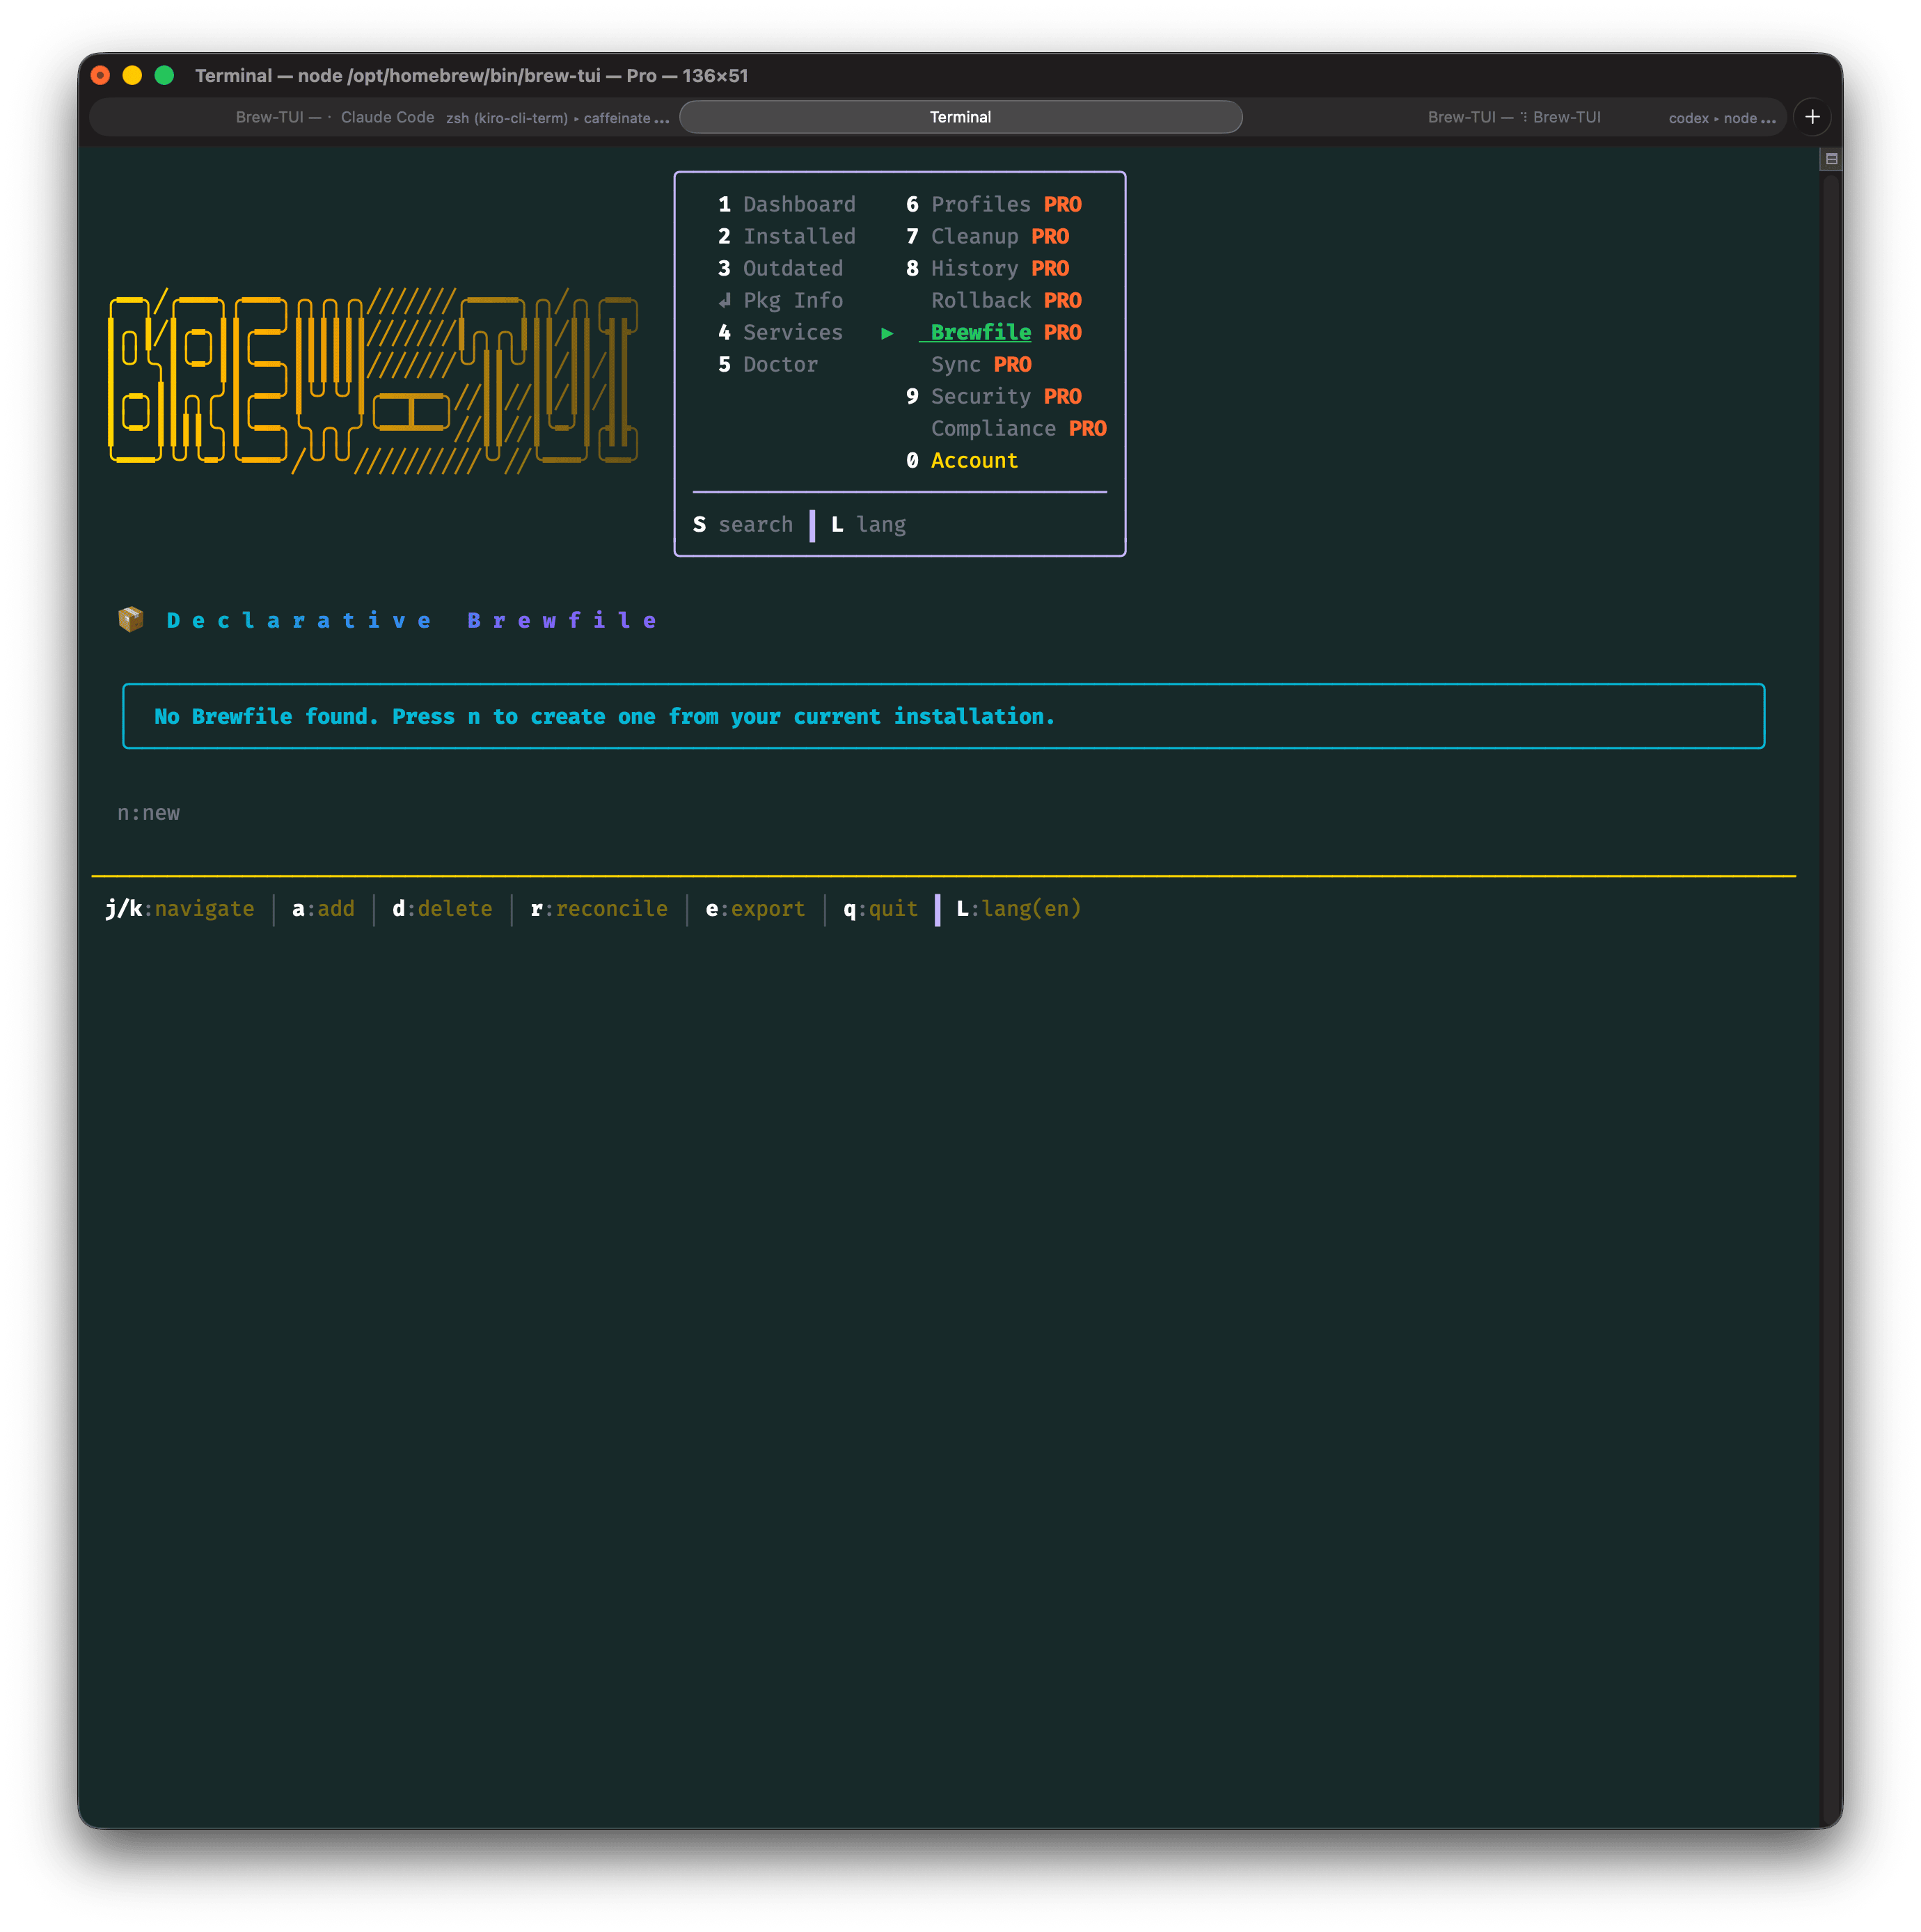Image resolution: width=1921 pixels, height=1932 pixels.
Task: Click the Declarative Brewfile heading
Action: (412, 620)
